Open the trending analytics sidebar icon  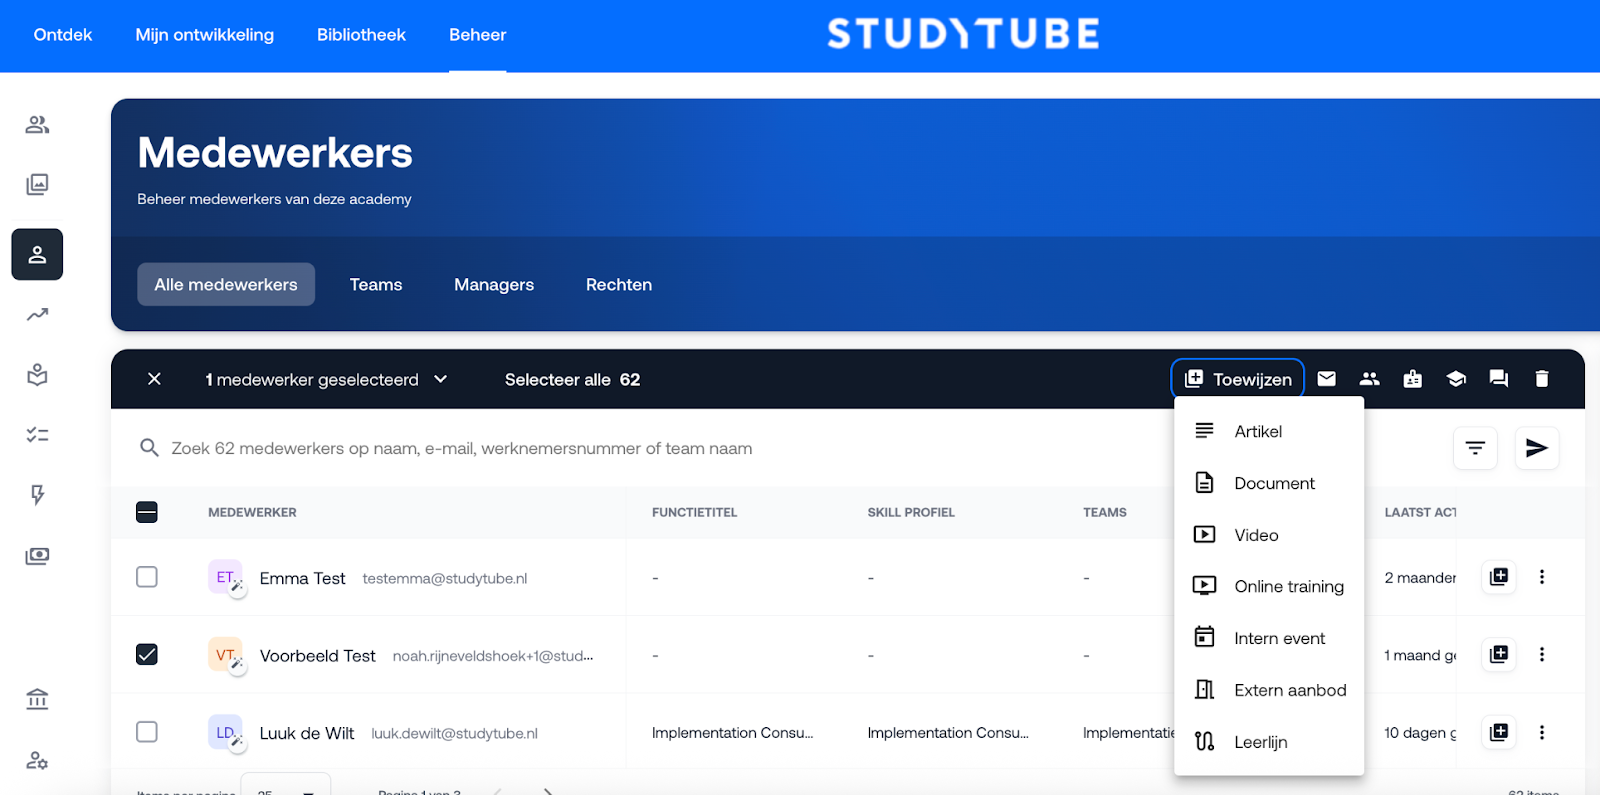pyautogui.click(x=37, y=315)
